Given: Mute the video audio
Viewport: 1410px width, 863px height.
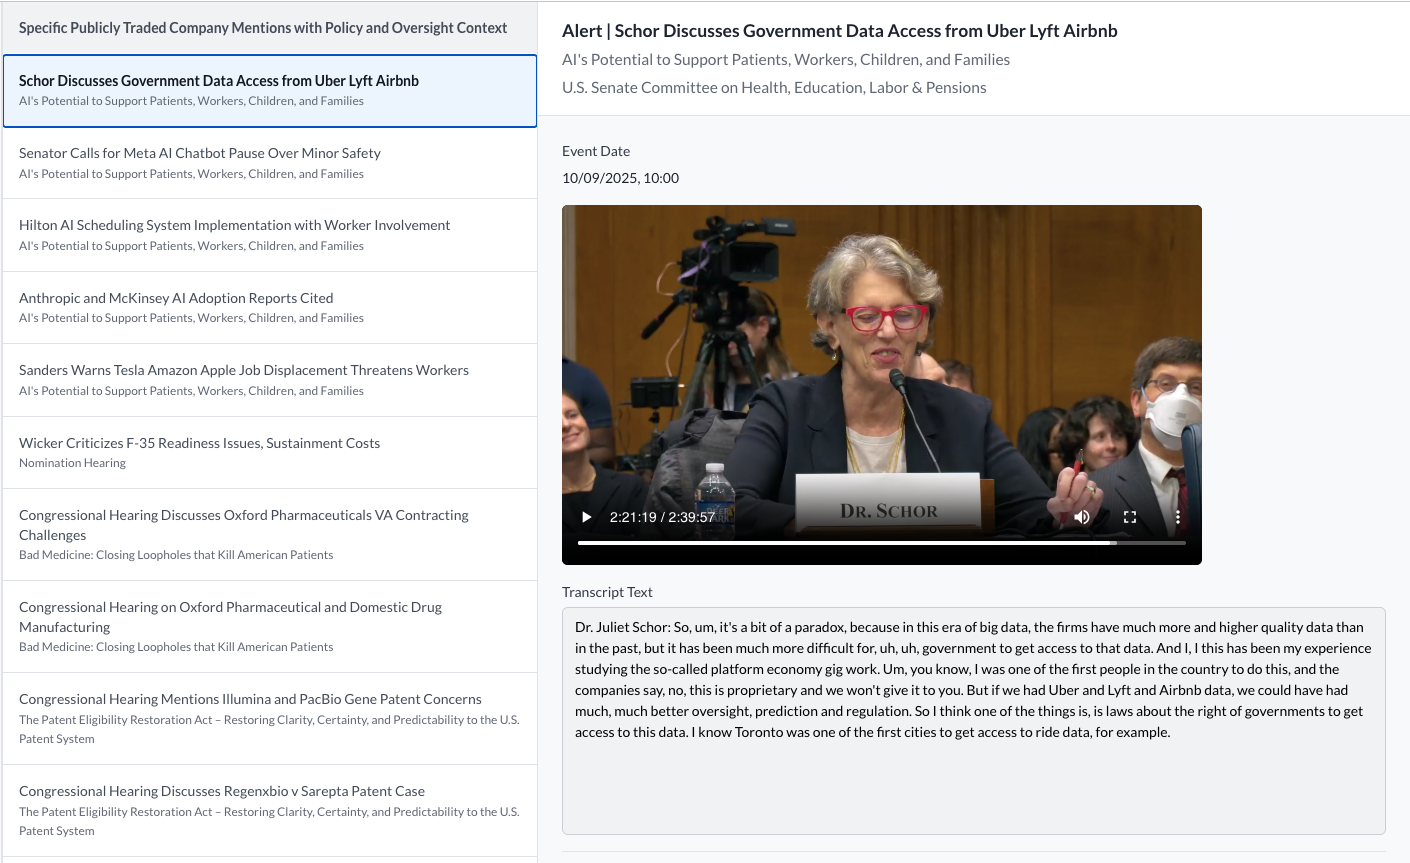Looking at the screenshot, I should pos(1082,517).
